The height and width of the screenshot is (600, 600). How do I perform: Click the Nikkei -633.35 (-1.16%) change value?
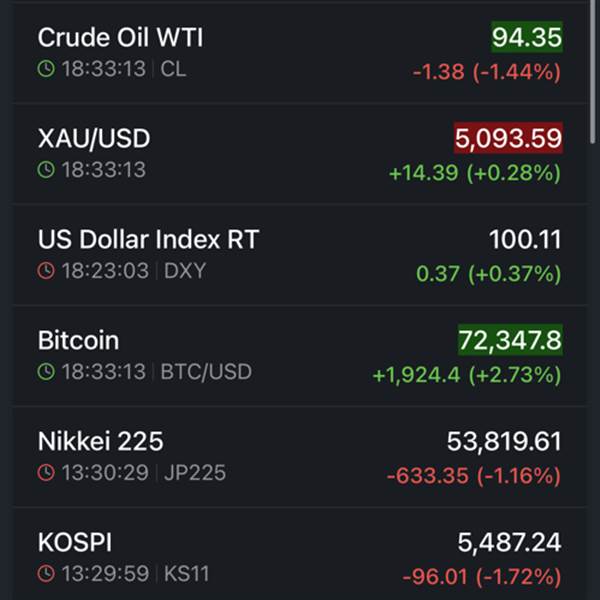coord(474,476)
